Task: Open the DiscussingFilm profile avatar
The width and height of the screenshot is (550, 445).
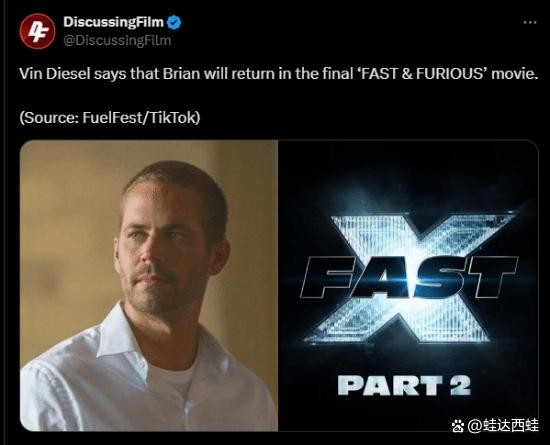Action: click(x=38, y=31)
